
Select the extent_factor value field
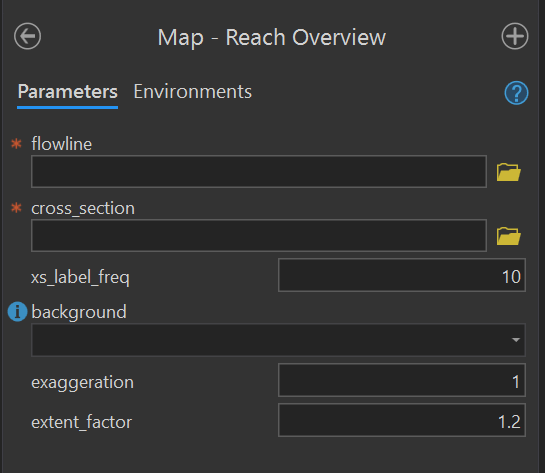pyautogui.click(x=402, y=420)
